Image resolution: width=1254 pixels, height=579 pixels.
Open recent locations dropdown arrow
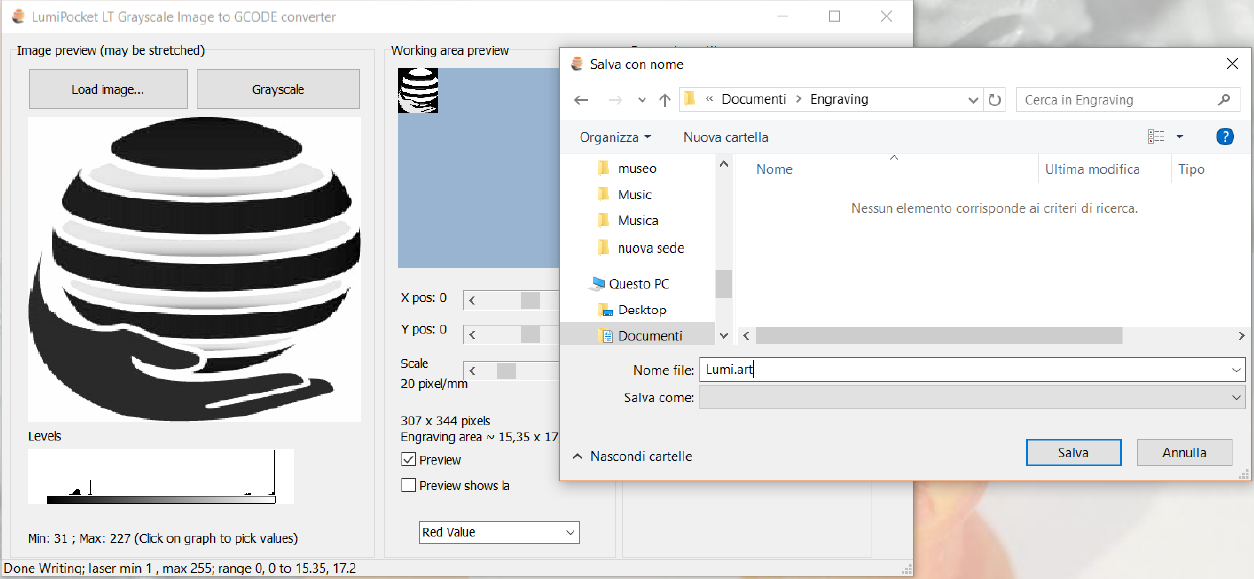pyautogui.click(x=641, y=101)
